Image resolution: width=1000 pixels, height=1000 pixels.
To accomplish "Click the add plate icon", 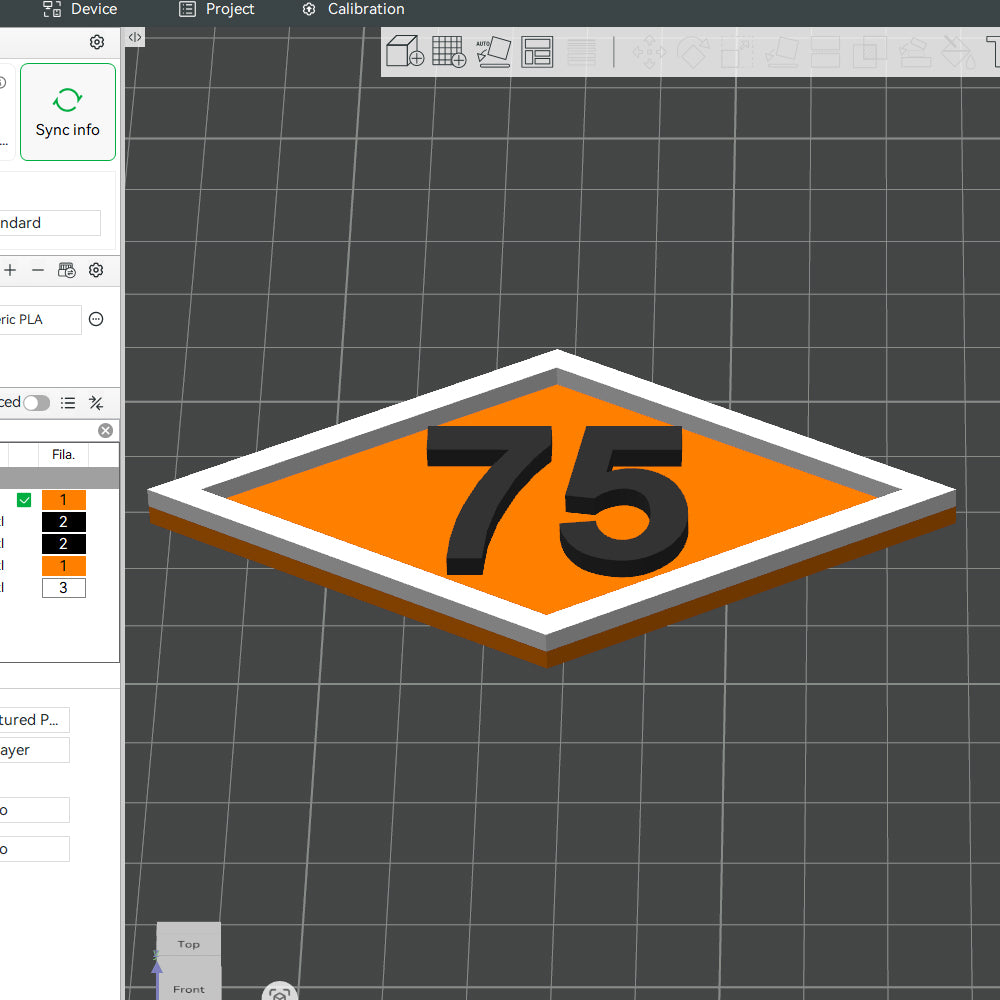I will coord(448,52).
